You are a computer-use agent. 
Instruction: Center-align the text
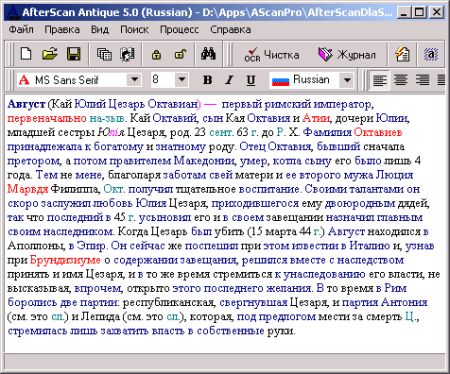click(401, 80)
